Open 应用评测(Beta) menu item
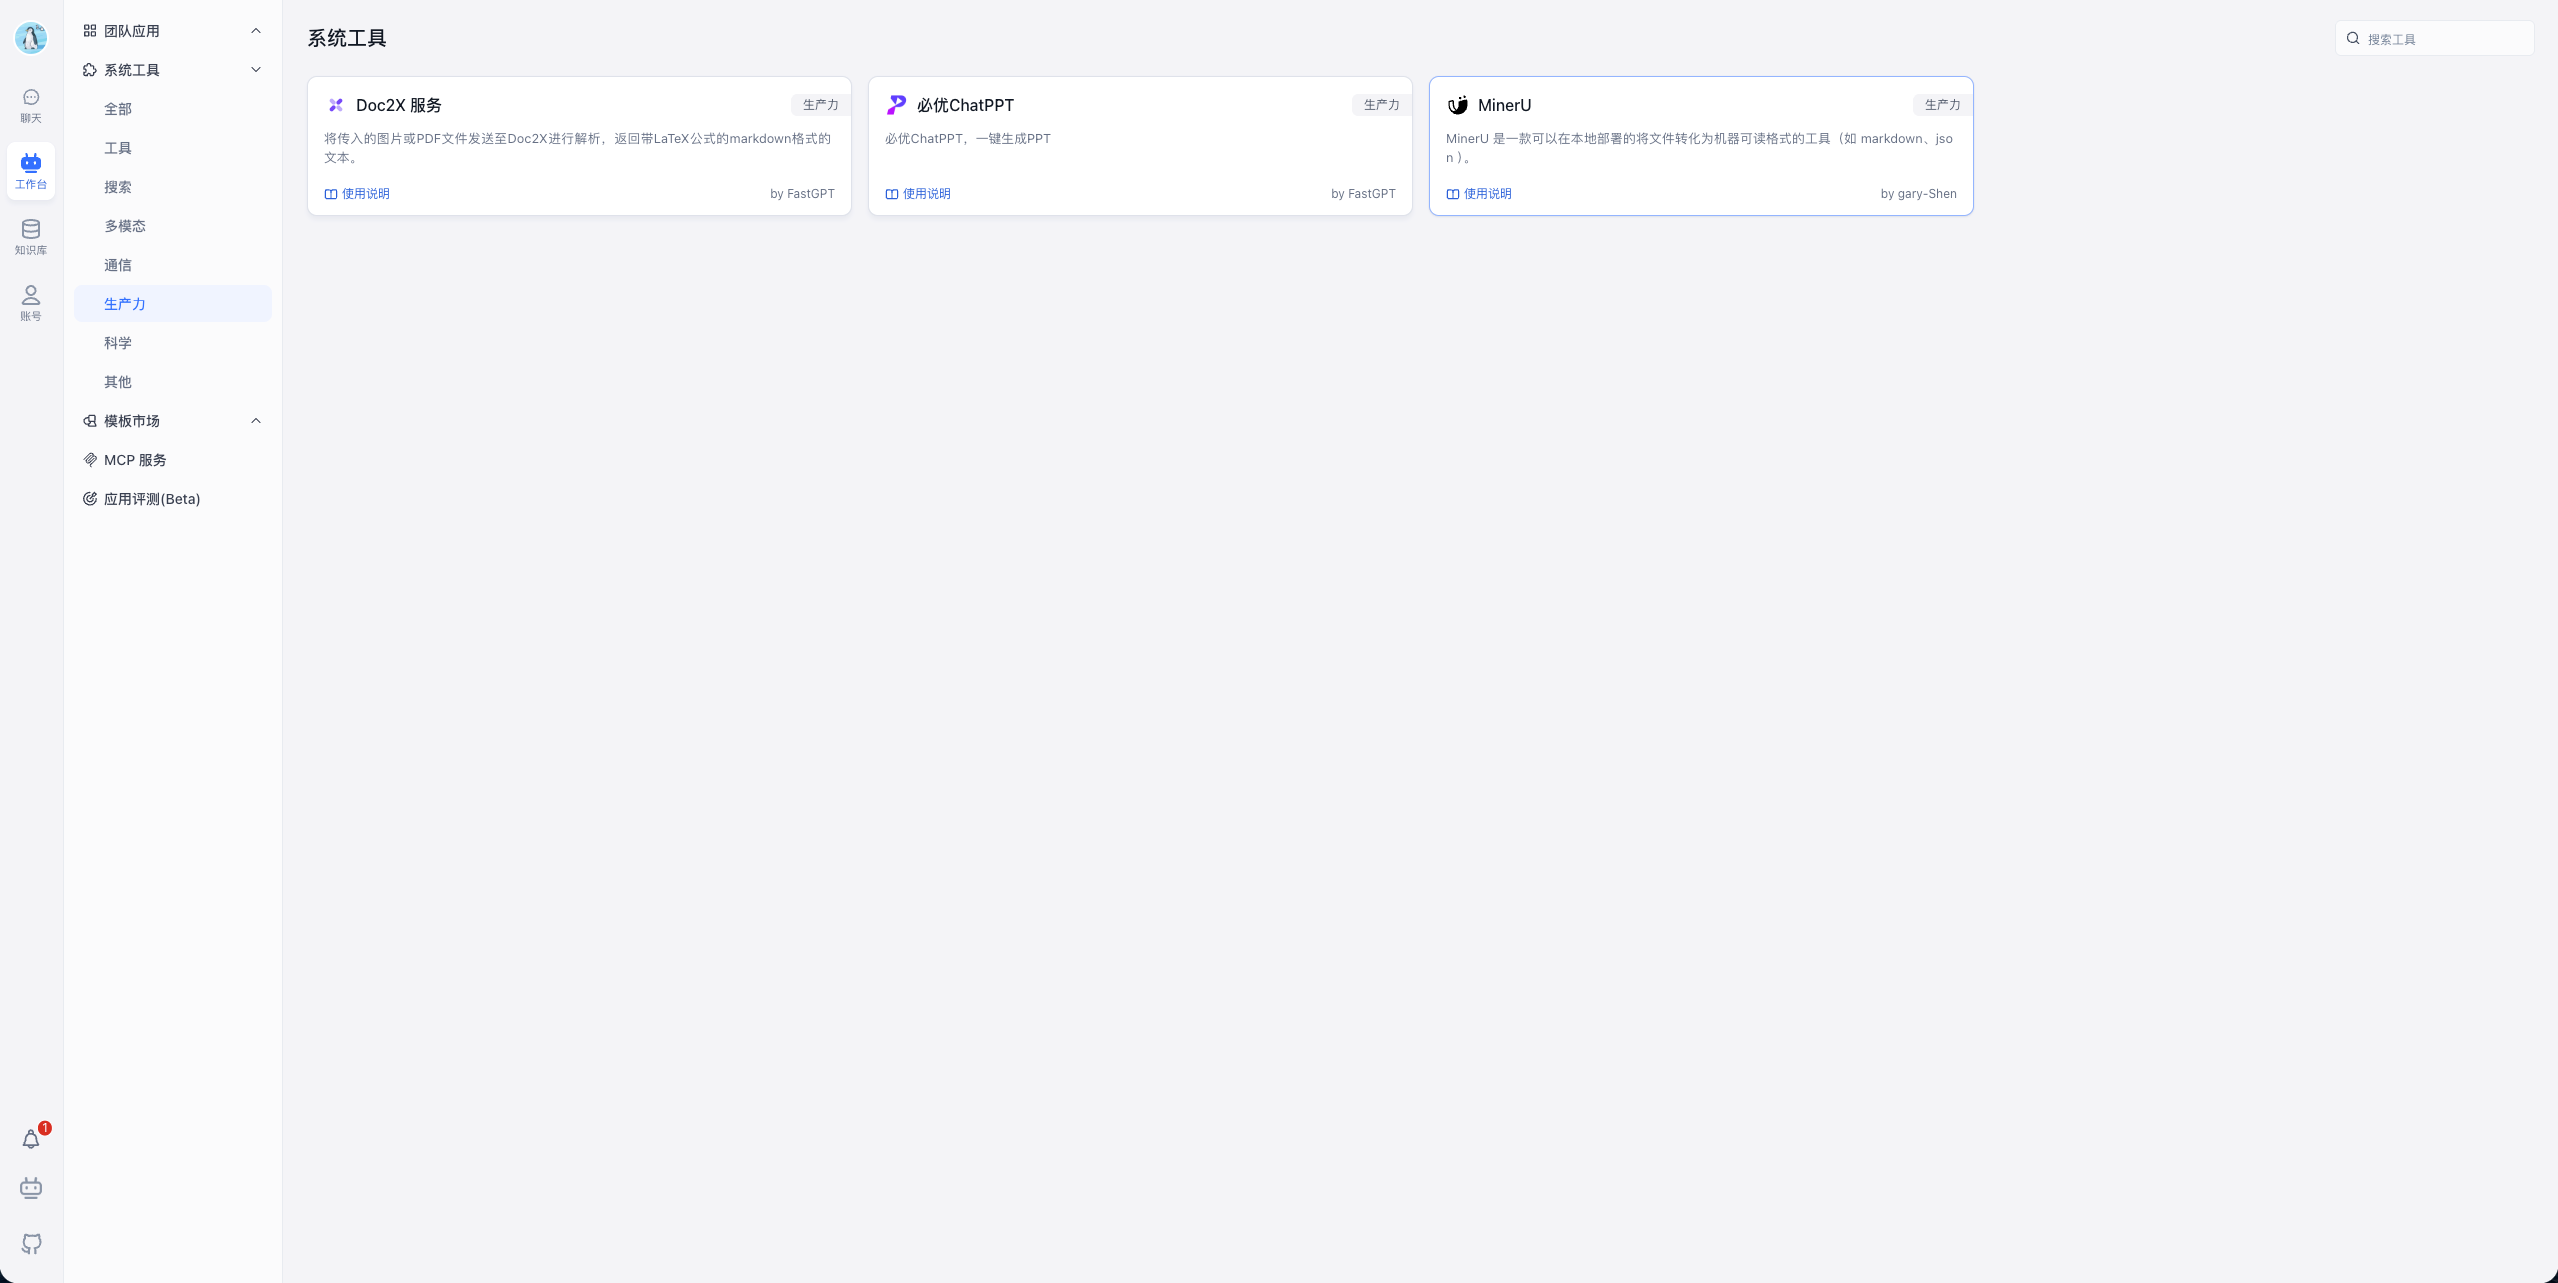 click(x=151, y=499)
